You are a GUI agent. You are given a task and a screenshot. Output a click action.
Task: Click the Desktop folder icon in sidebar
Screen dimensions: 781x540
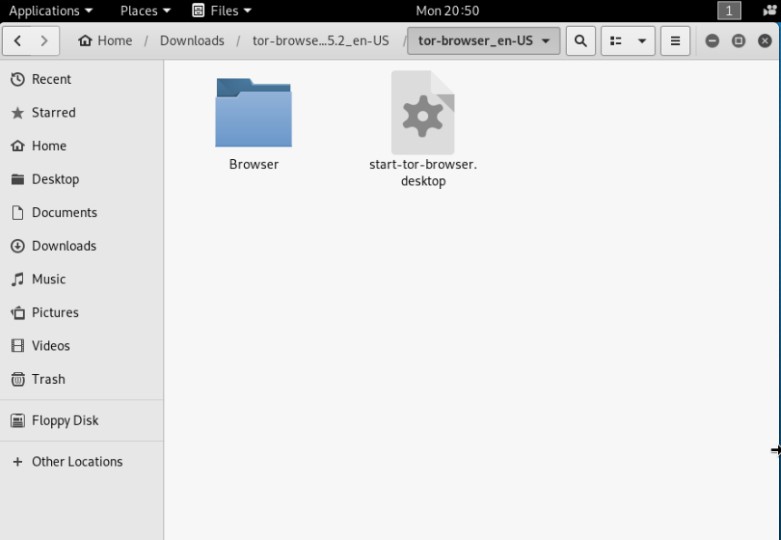pyautogui.click(x=17, y=179)
